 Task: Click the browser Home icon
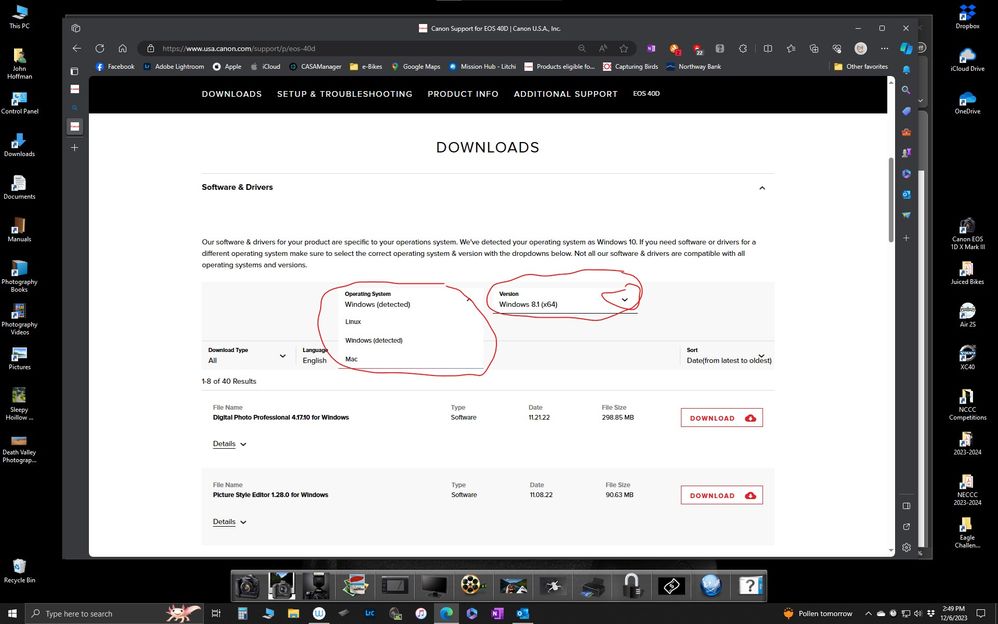click(122, 48)
